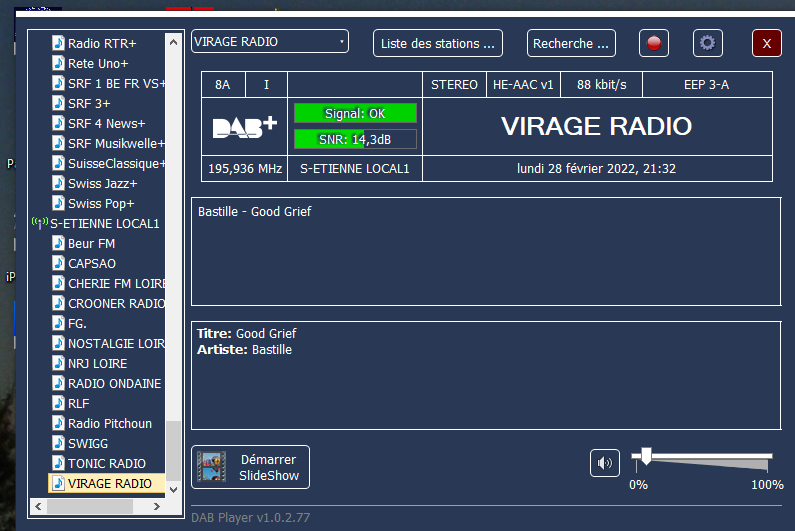795x531 pixels.
Task: Select SRF 3+ in station list
Action: point(89,103)
